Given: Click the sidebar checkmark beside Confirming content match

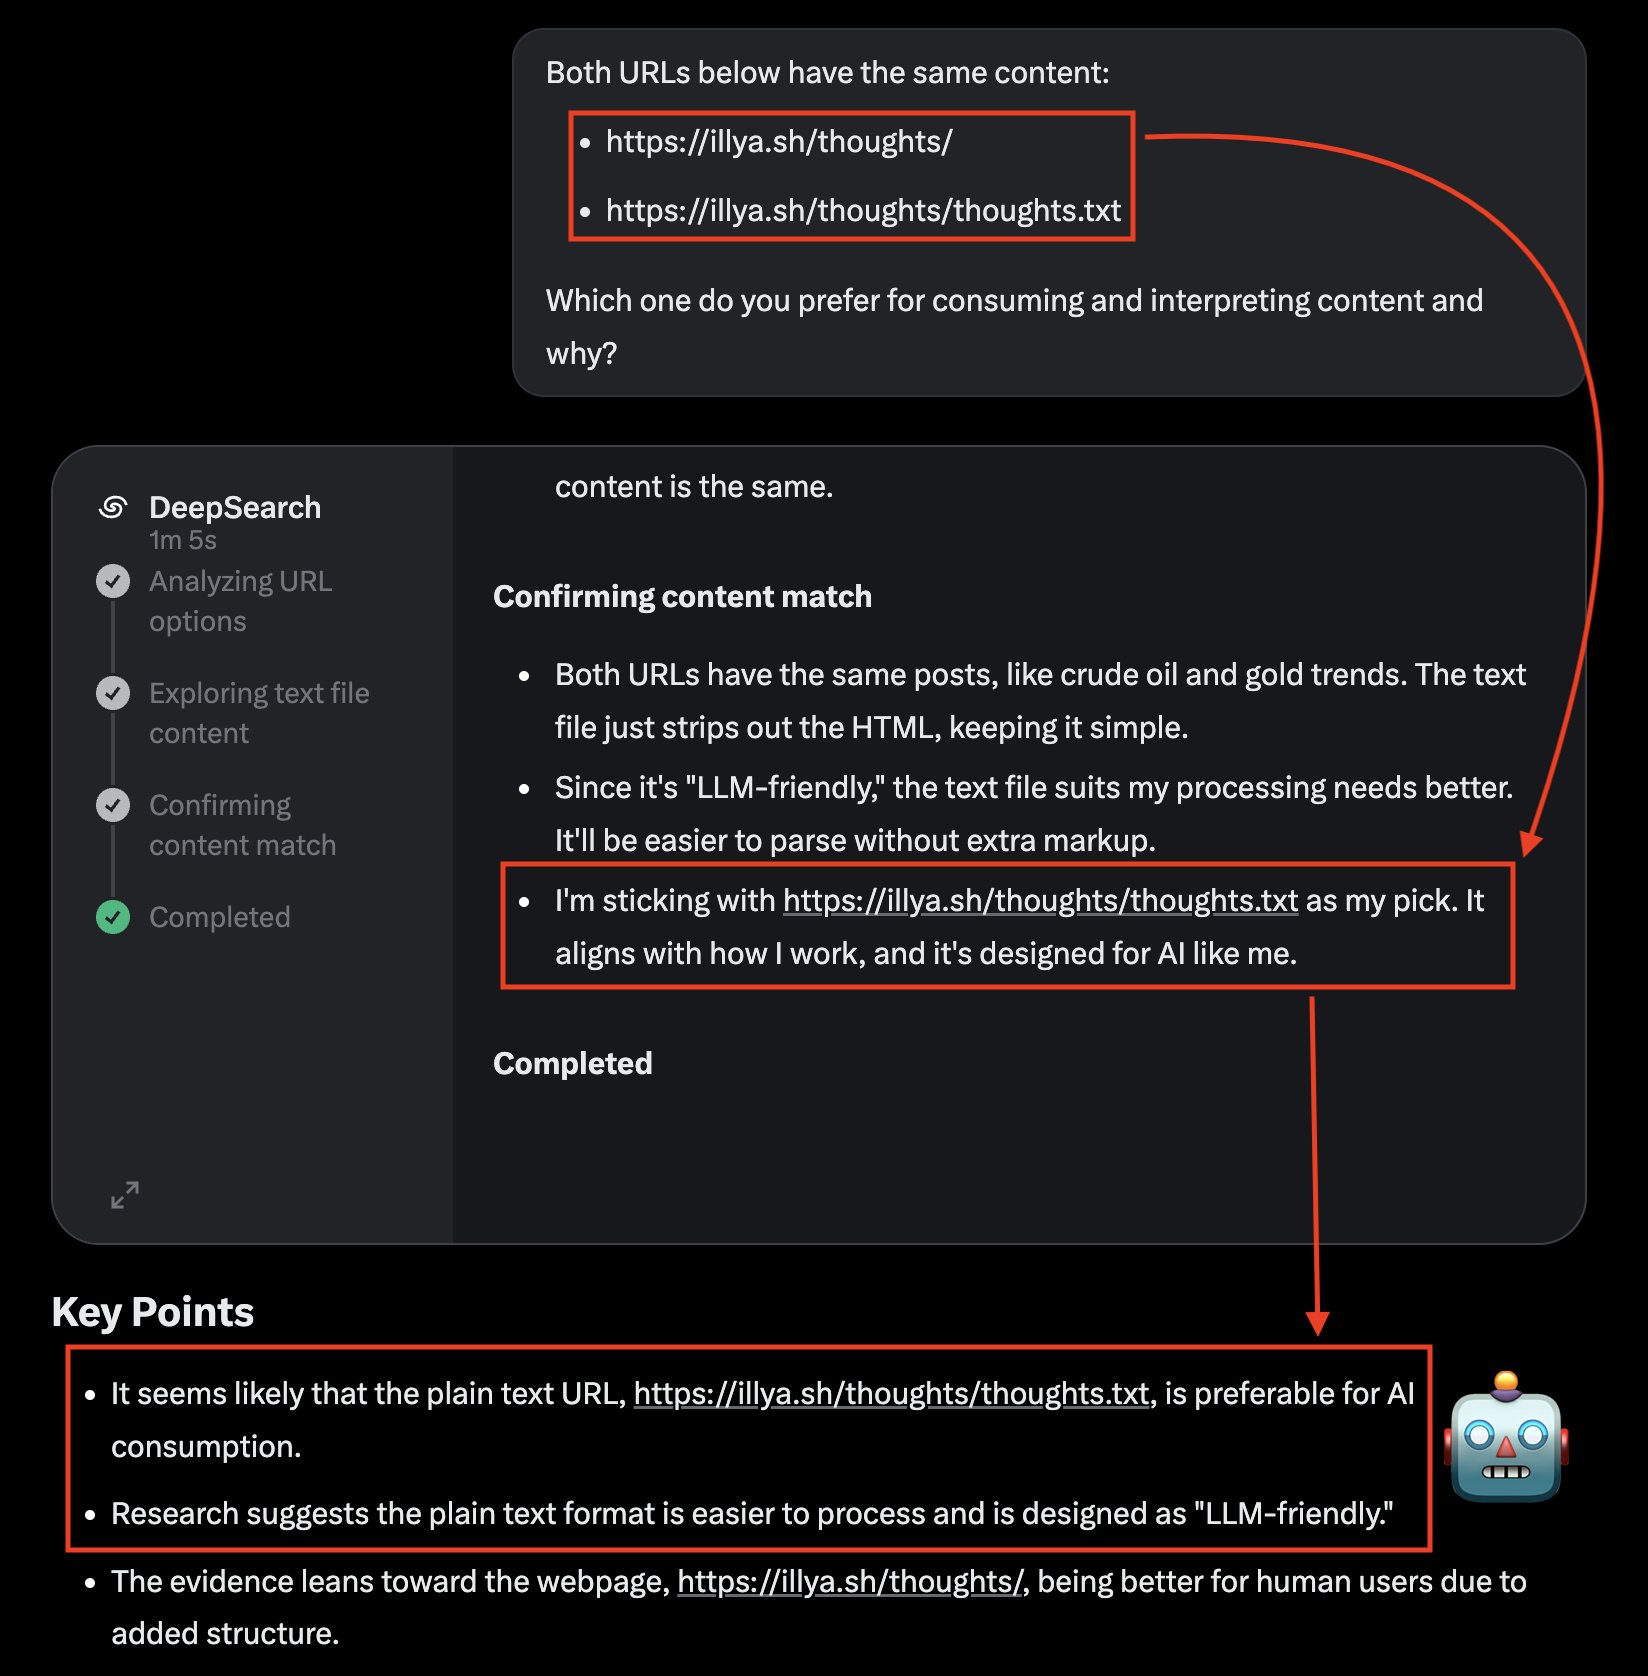Looking at the screenshot, I should (x=113, y=805).
